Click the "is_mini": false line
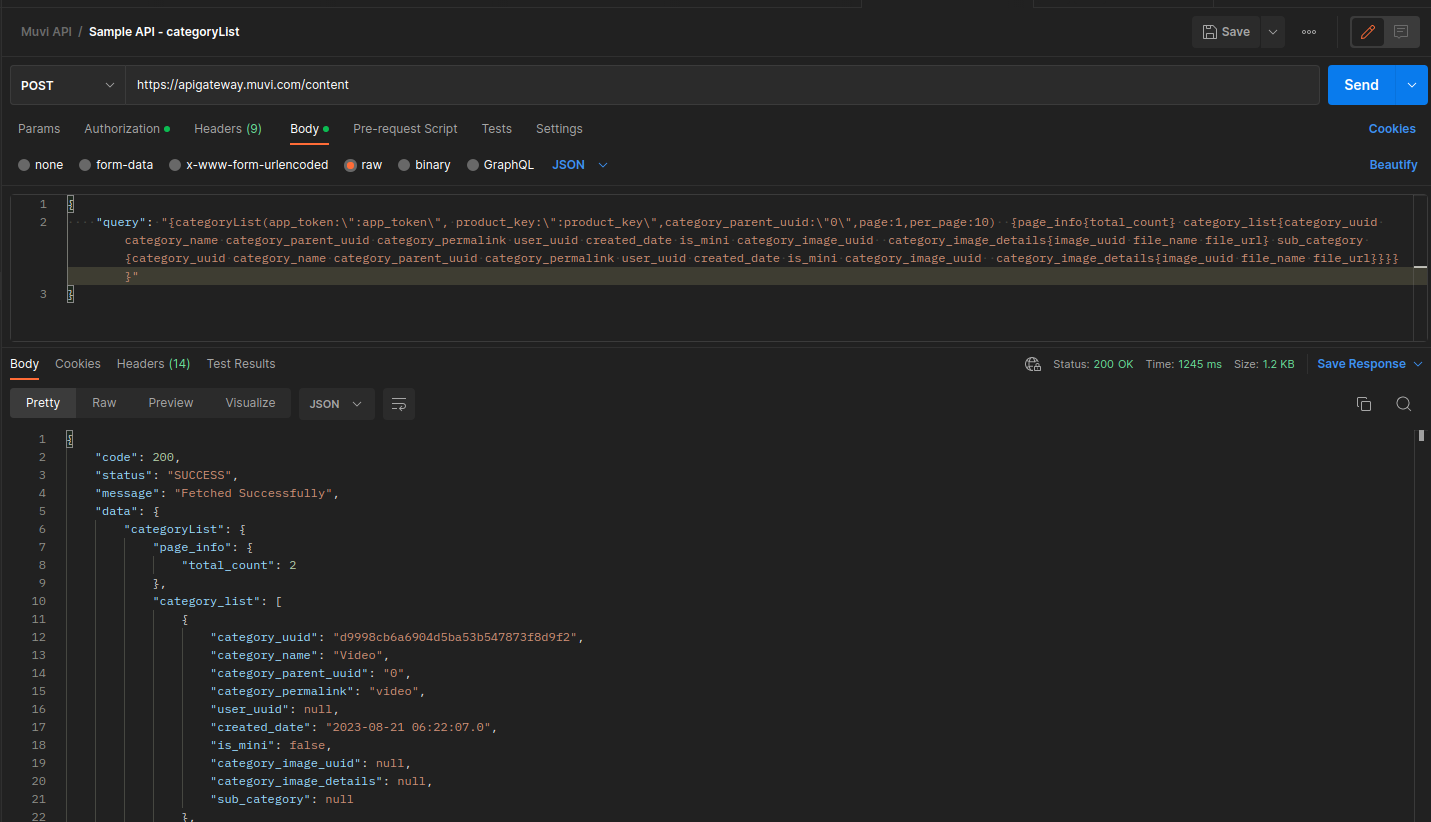The width and height of the screenshot is (1431, 822). pyautogui.click(x=271, y=745)
